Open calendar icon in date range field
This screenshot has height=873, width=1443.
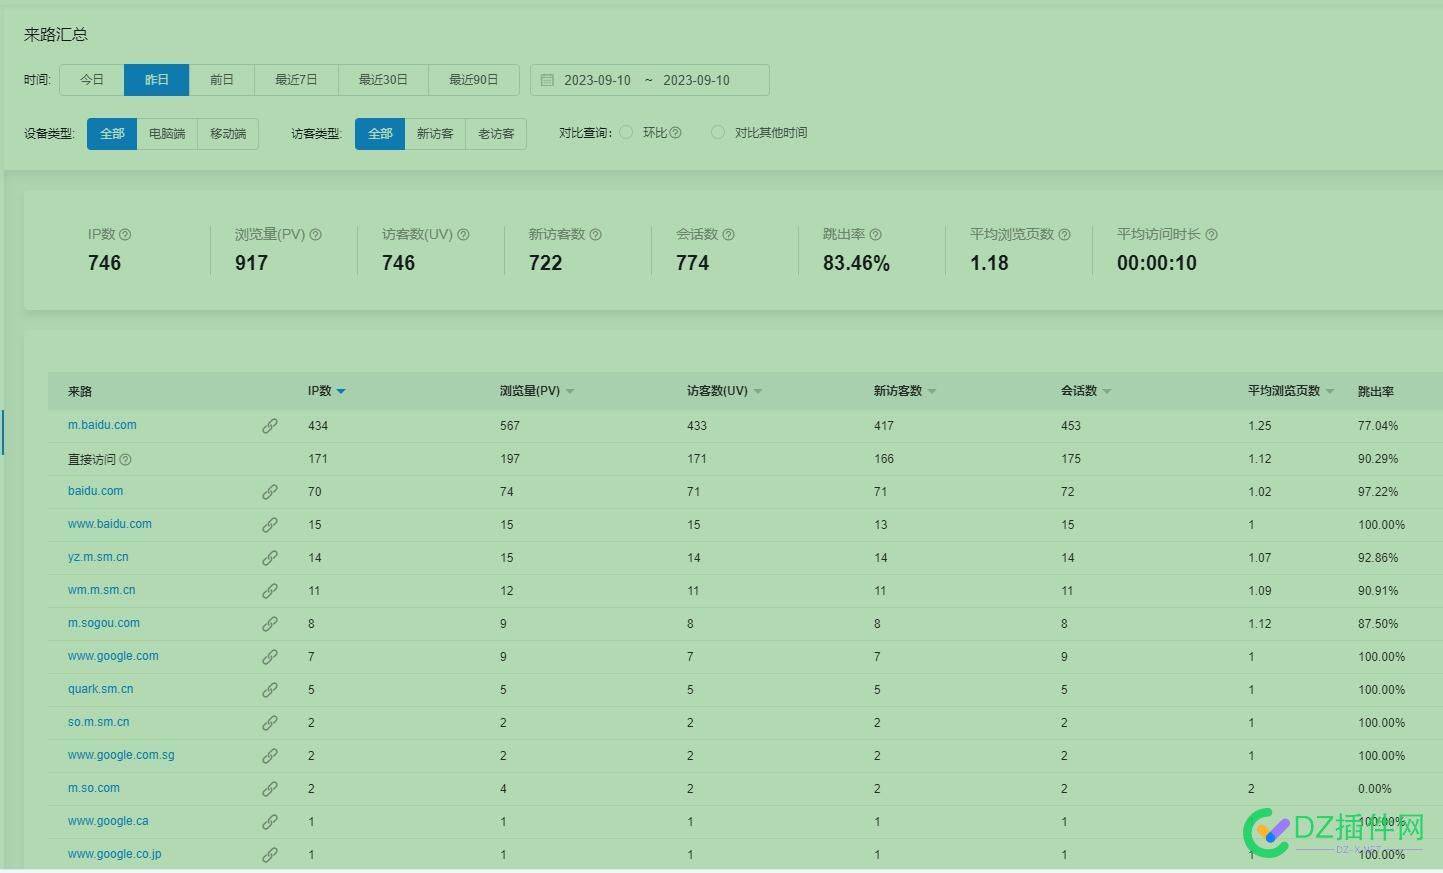tap(547, 80)
